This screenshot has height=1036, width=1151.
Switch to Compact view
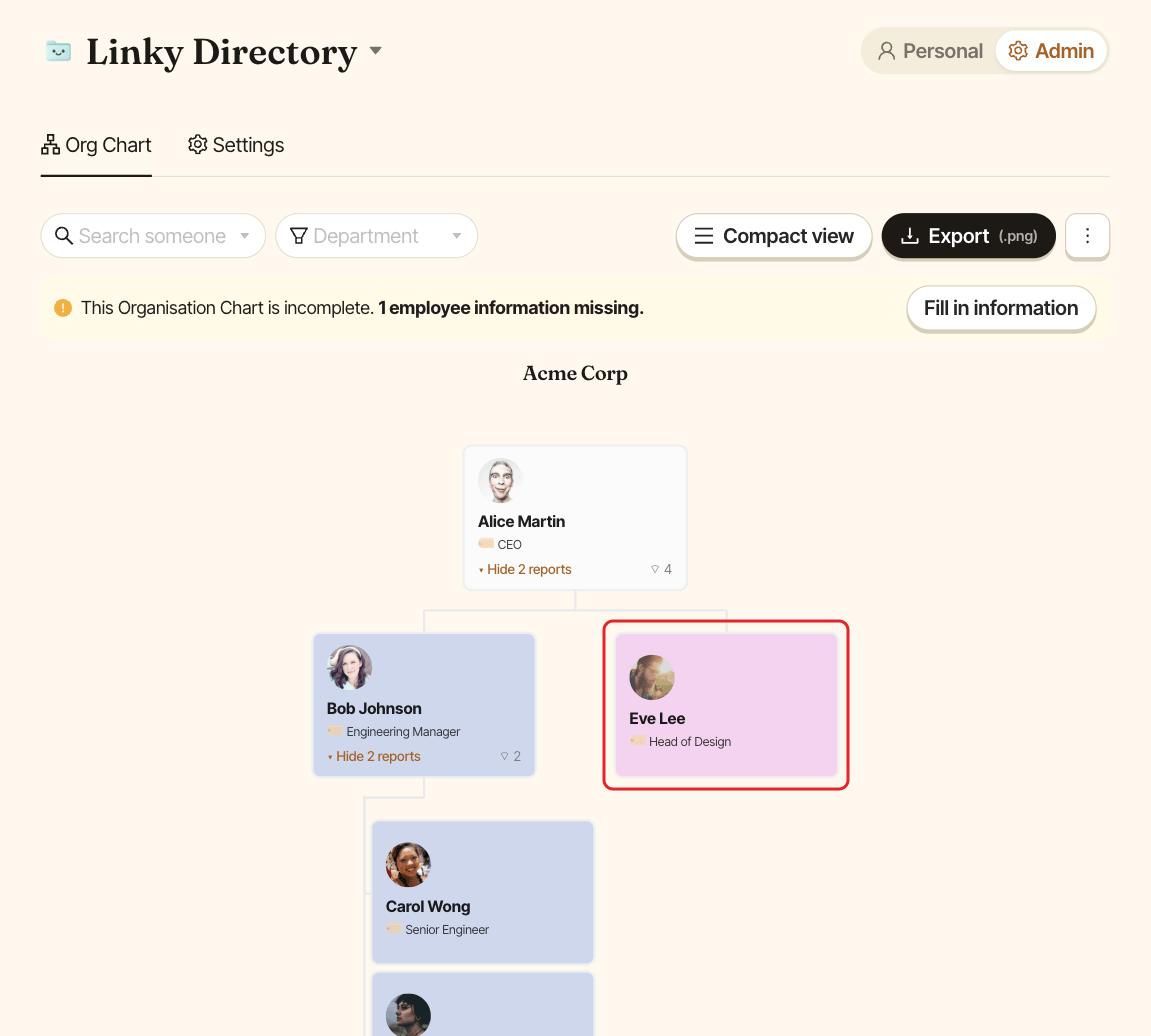[x=774, y=236]
